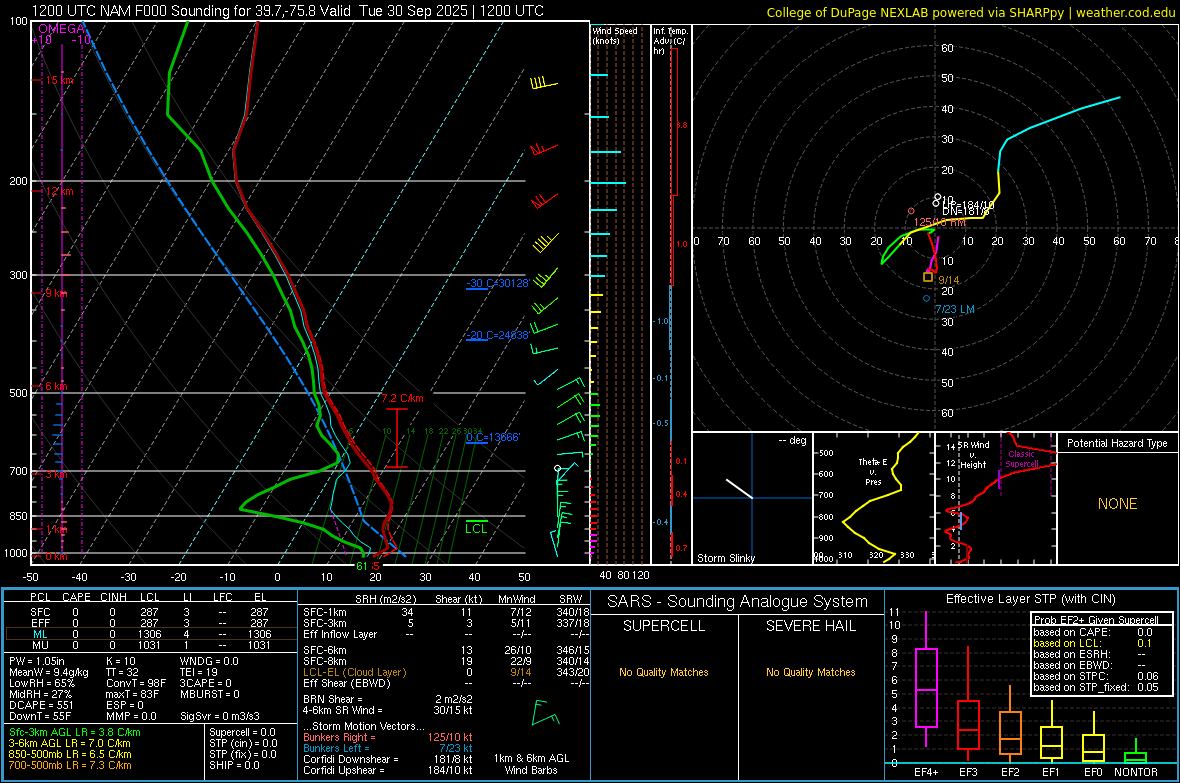Open the weather.cod.edu NEXLAB credit text

pyautogui.click(x=970, y=12)
